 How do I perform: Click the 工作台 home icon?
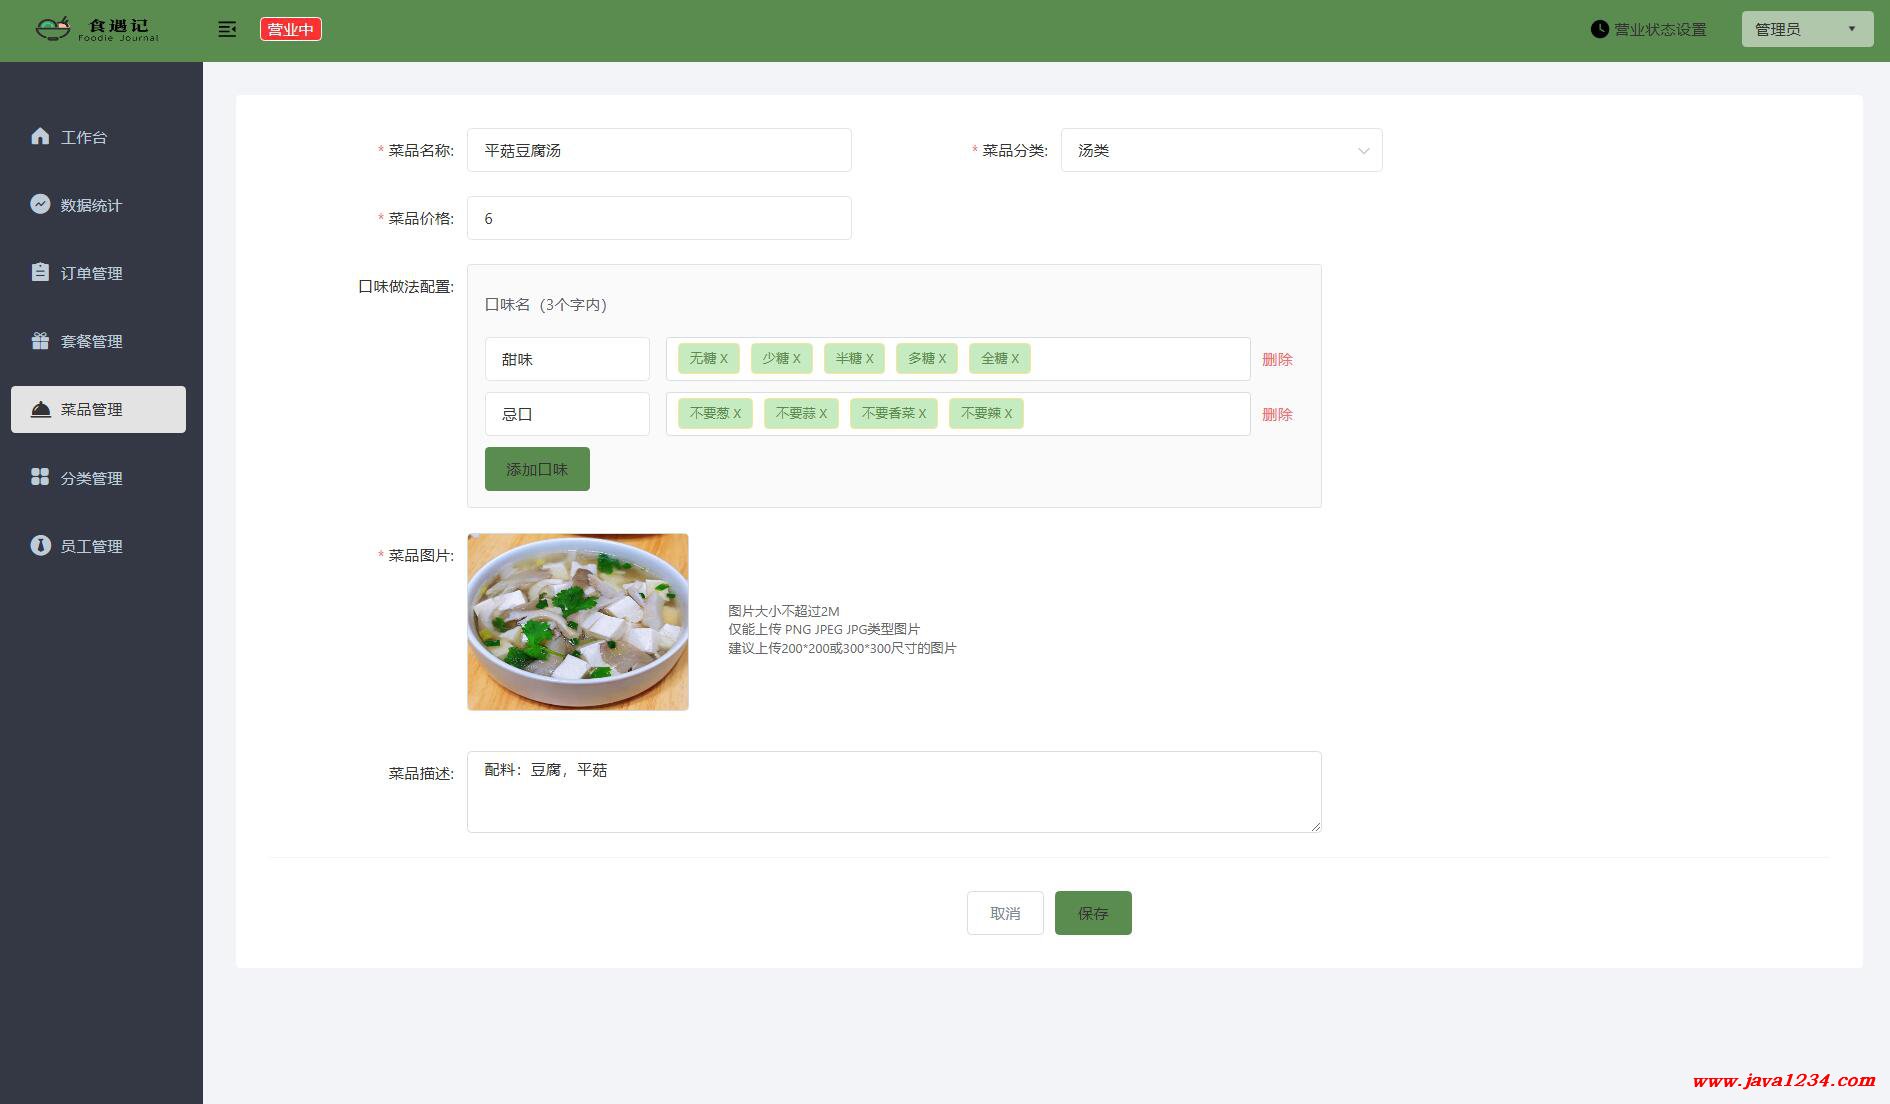[40, 136]
